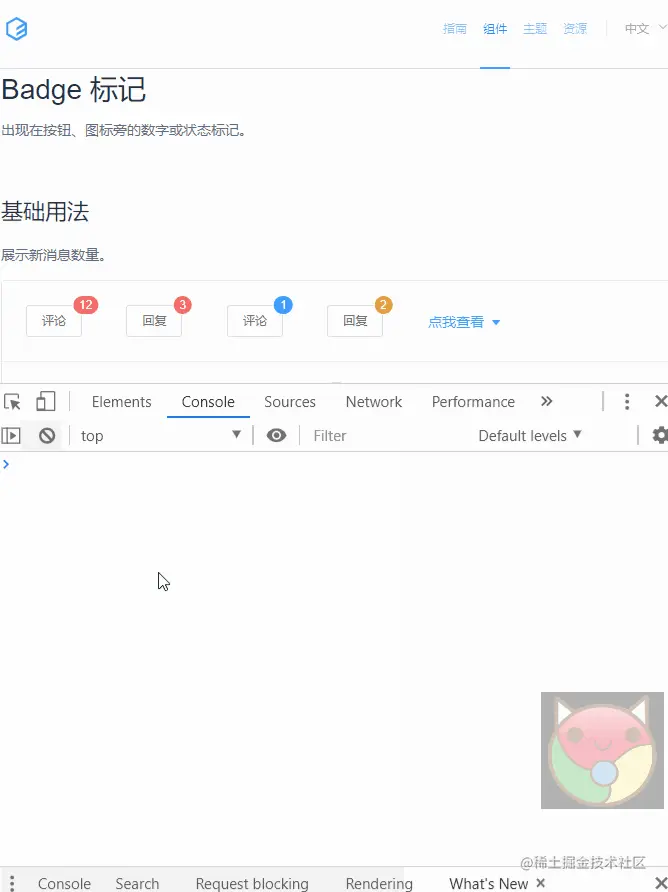Close the bottom drawer
This screenshot has width=668, height=892.
pos(661,883)
